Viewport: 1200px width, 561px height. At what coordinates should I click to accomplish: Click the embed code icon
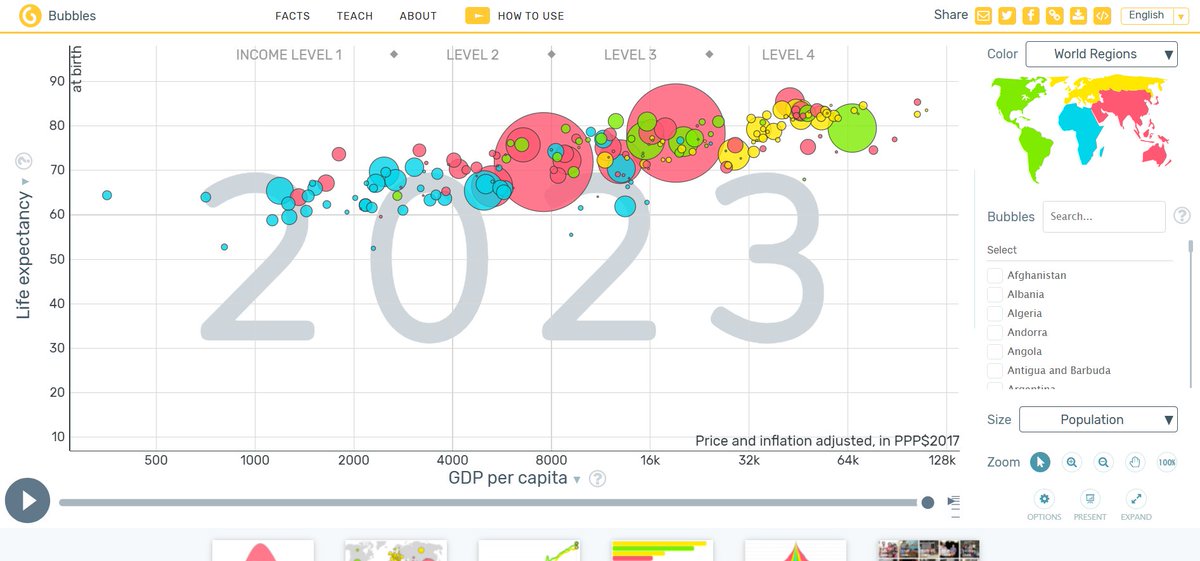1102,15
